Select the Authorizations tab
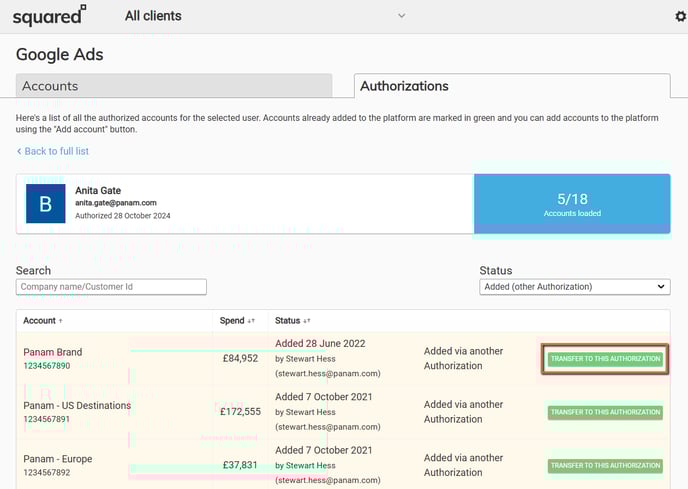The width and height of the screenshot is (688, 489). click(512, 86)
